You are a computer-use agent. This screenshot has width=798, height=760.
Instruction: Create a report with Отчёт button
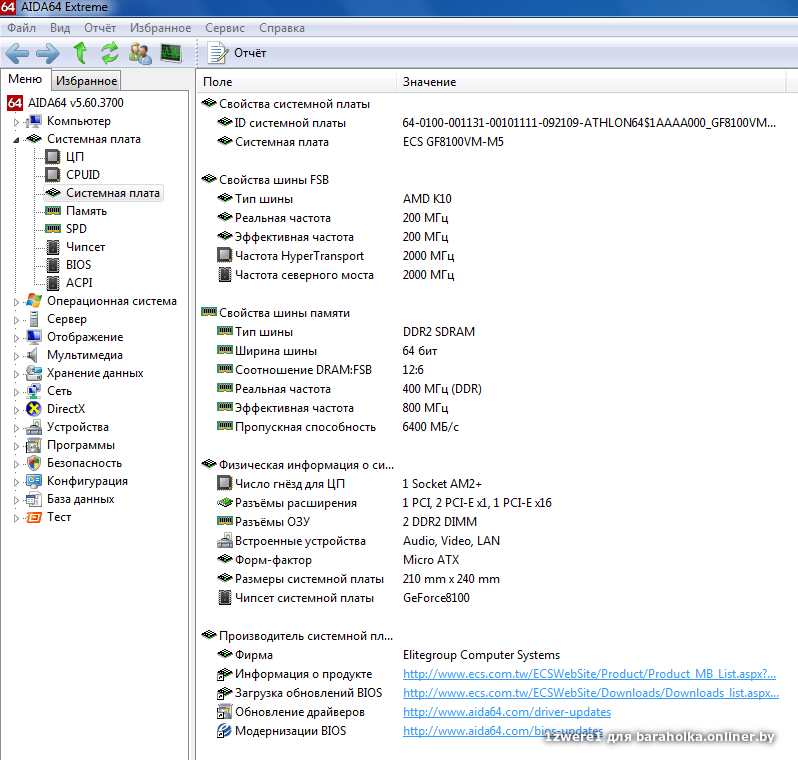(237, 53)
